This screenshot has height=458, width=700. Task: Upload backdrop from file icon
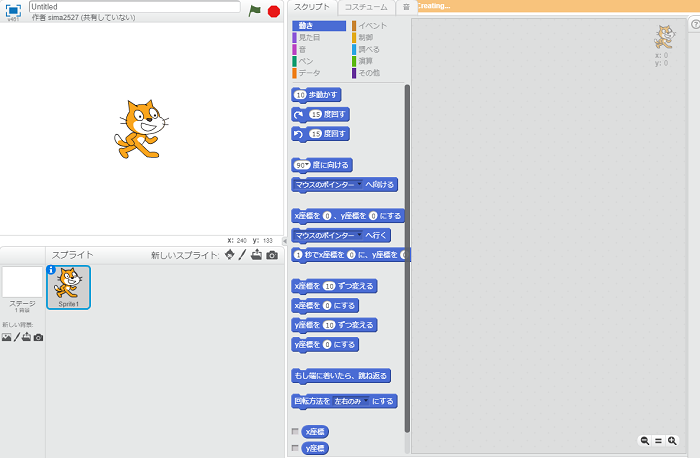point(26,337)
